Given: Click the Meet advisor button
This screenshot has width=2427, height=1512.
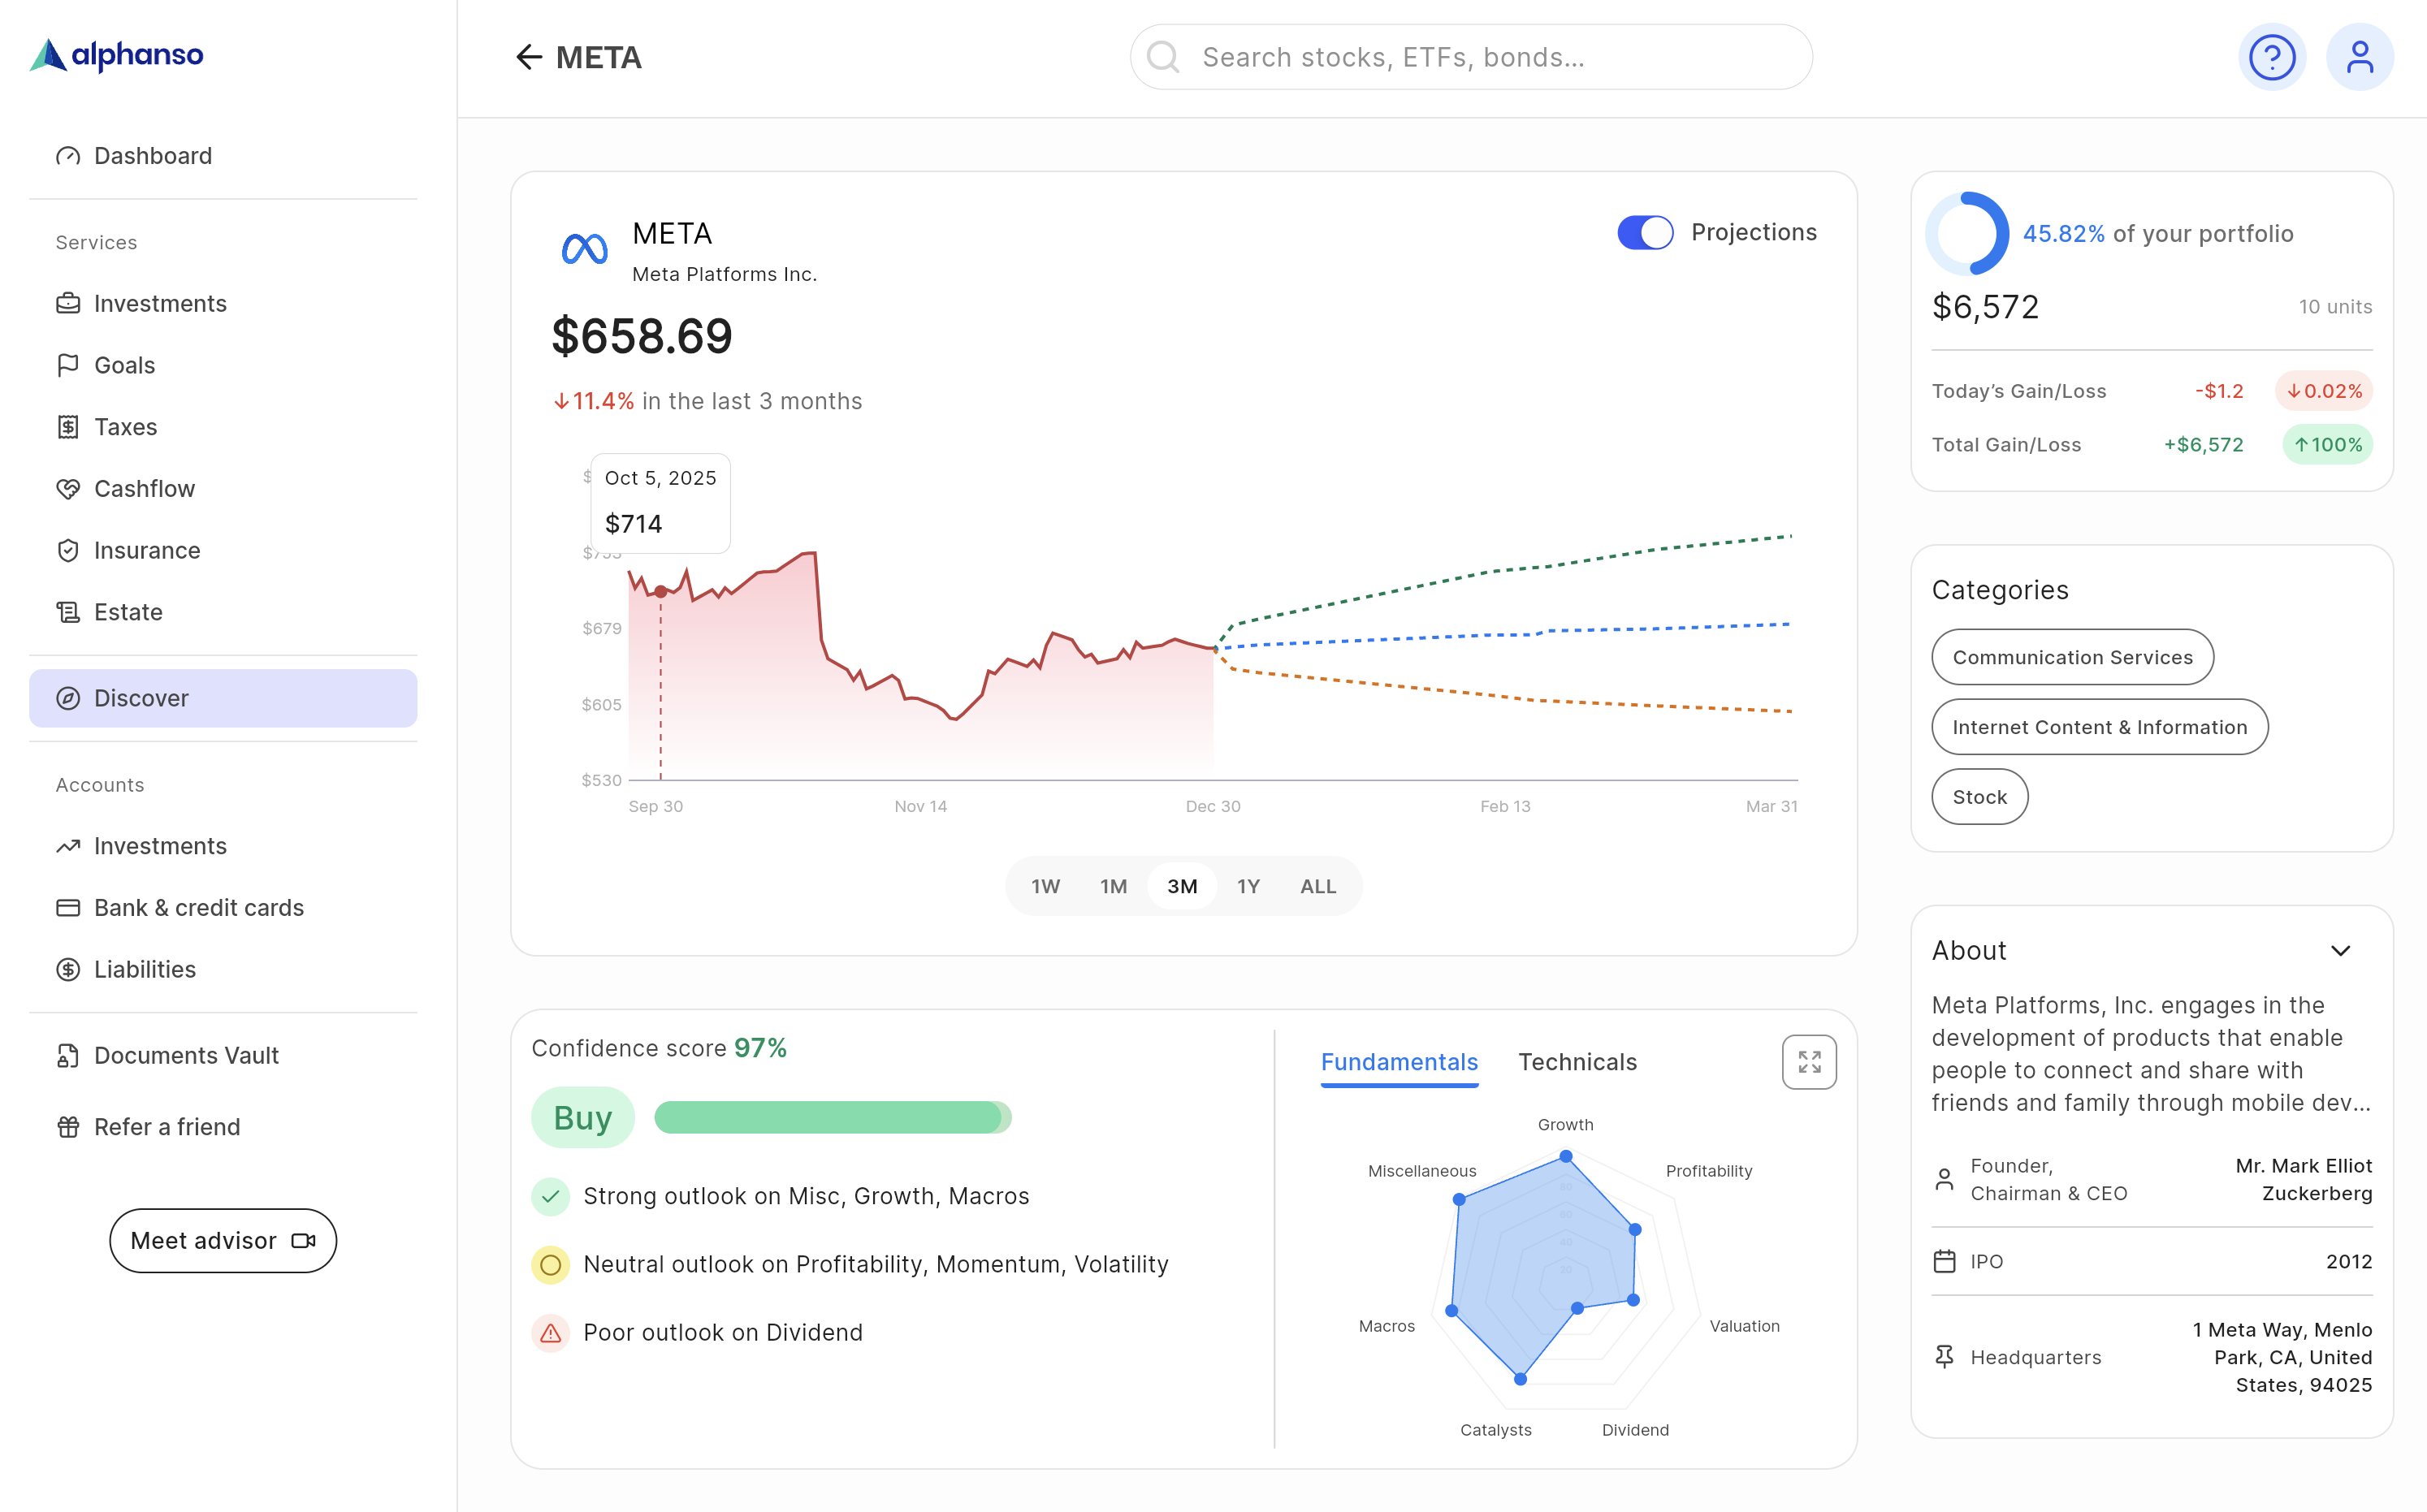Looking at the screenshot, I should click(223, 1240).
